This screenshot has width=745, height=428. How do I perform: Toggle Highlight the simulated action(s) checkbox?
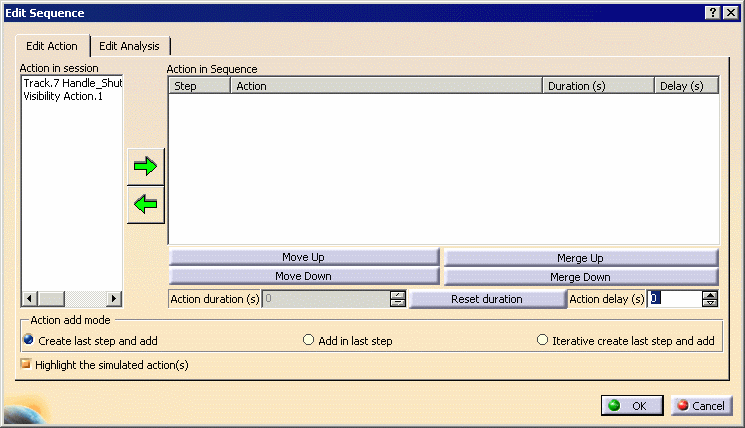[x=26, y=364]
